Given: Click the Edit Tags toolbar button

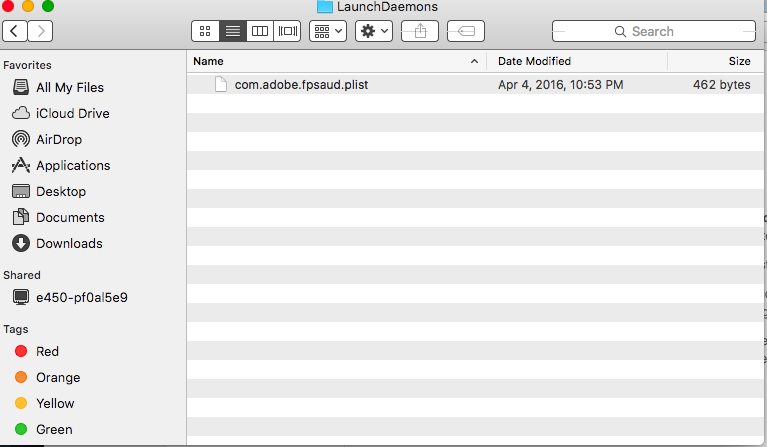Looking at the screenshot, I should (466, 31).
